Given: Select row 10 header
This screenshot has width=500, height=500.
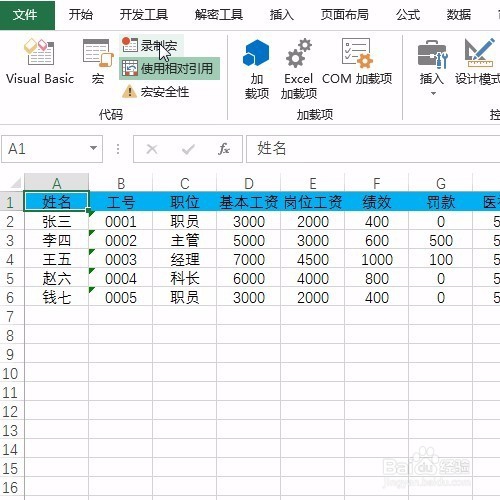Looking at the screenshot, I should 11,373.
